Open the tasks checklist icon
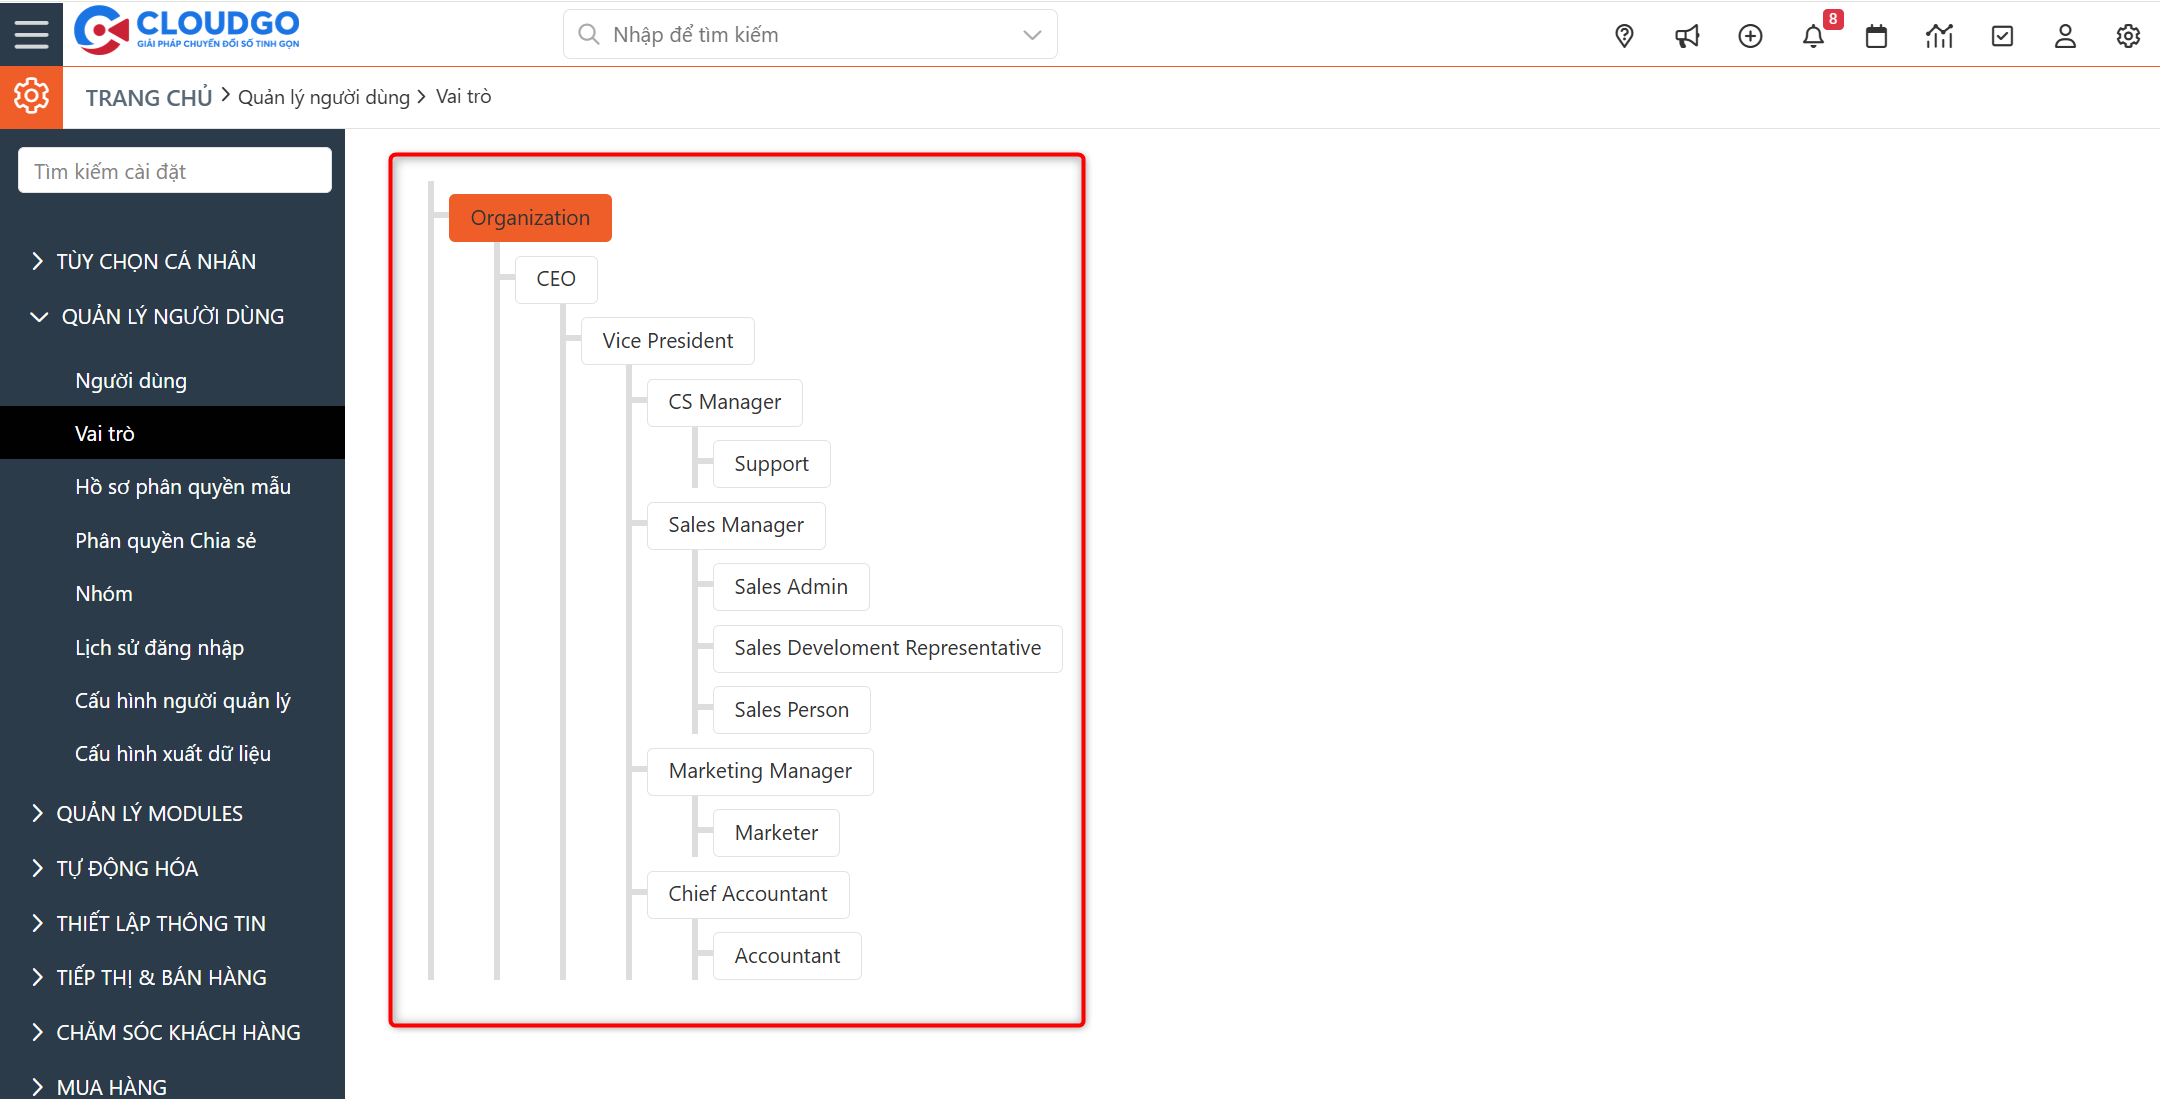2160x1099 pixels. 2002,36
